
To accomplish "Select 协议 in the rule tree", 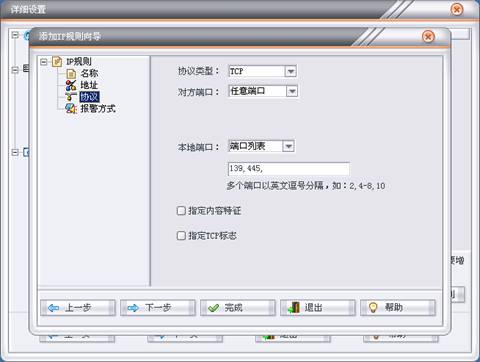I will point(89,97).
